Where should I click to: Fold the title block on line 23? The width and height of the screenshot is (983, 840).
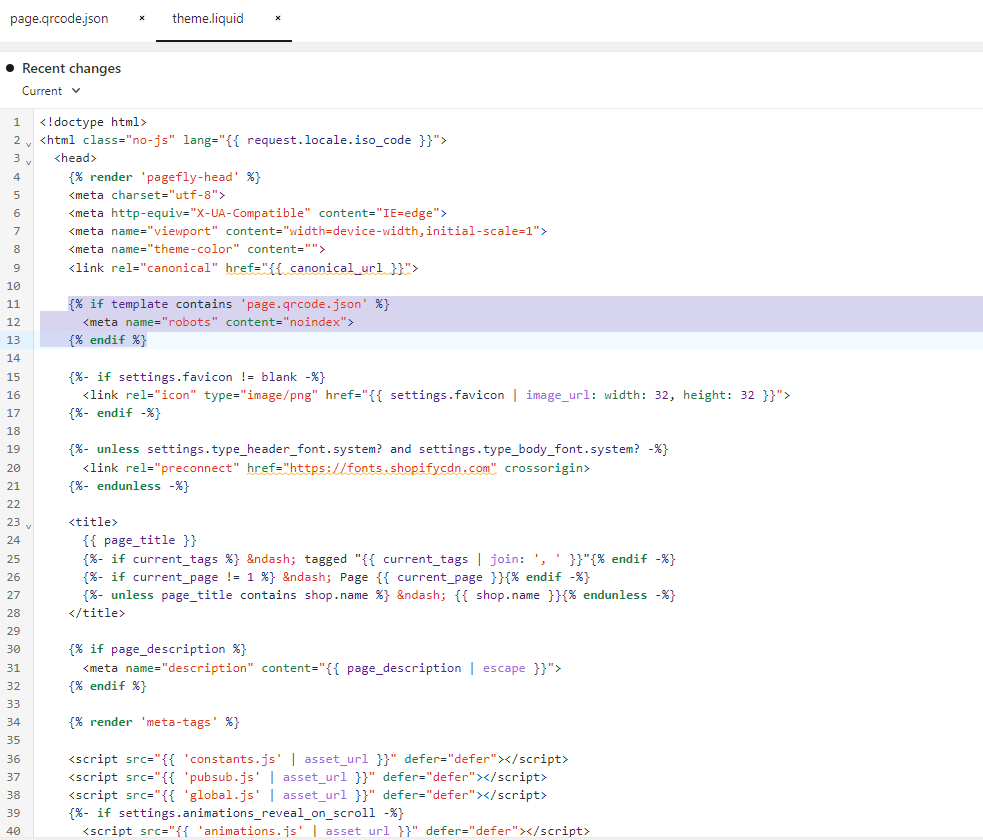click(29, 523)
